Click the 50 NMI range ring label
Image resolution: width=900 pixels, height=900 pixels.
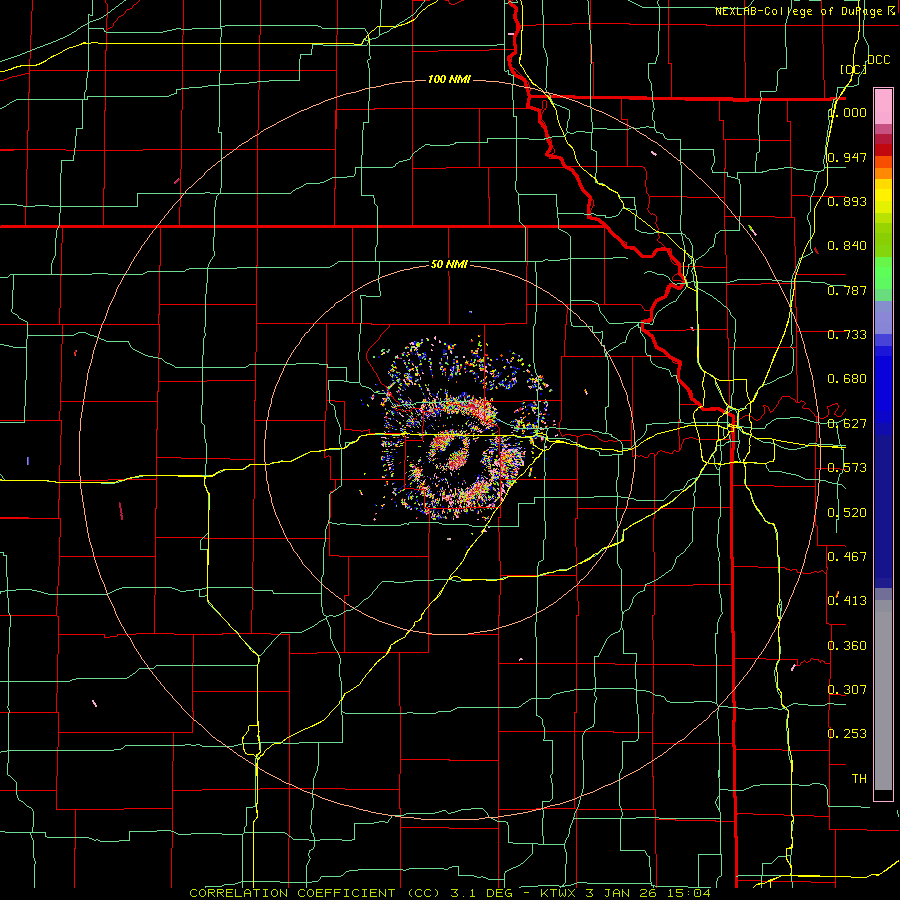pos(449,264)
